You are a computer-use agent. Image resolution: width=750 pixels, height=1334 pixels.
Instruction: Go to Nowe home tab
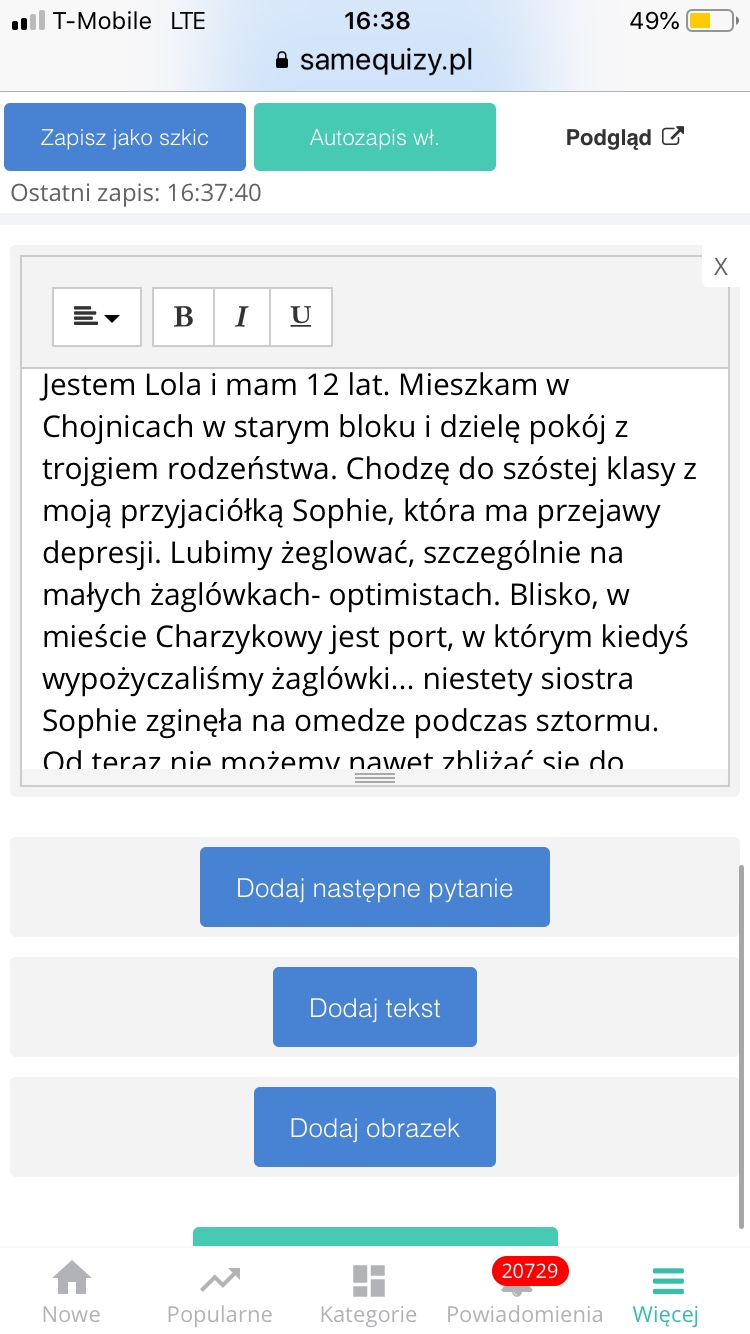(x=71, y=1291)
